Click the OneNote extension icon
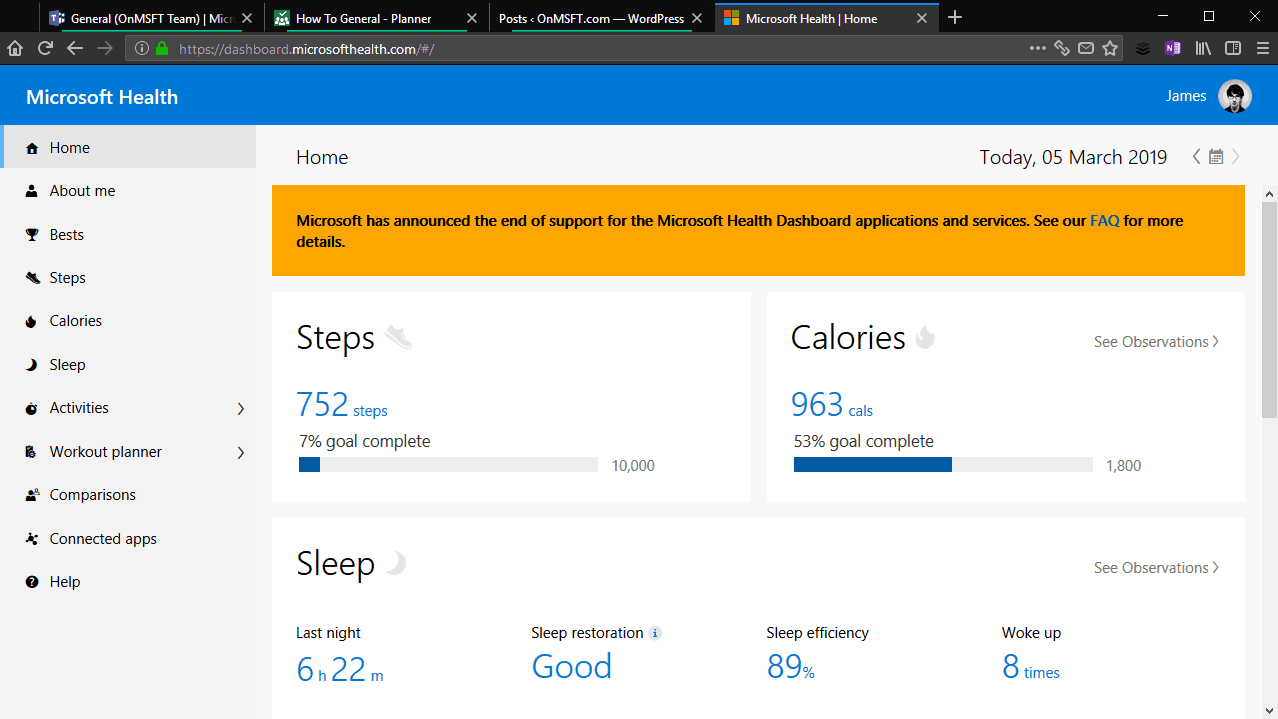1278x719 pixels. [x=1173, y=48]
